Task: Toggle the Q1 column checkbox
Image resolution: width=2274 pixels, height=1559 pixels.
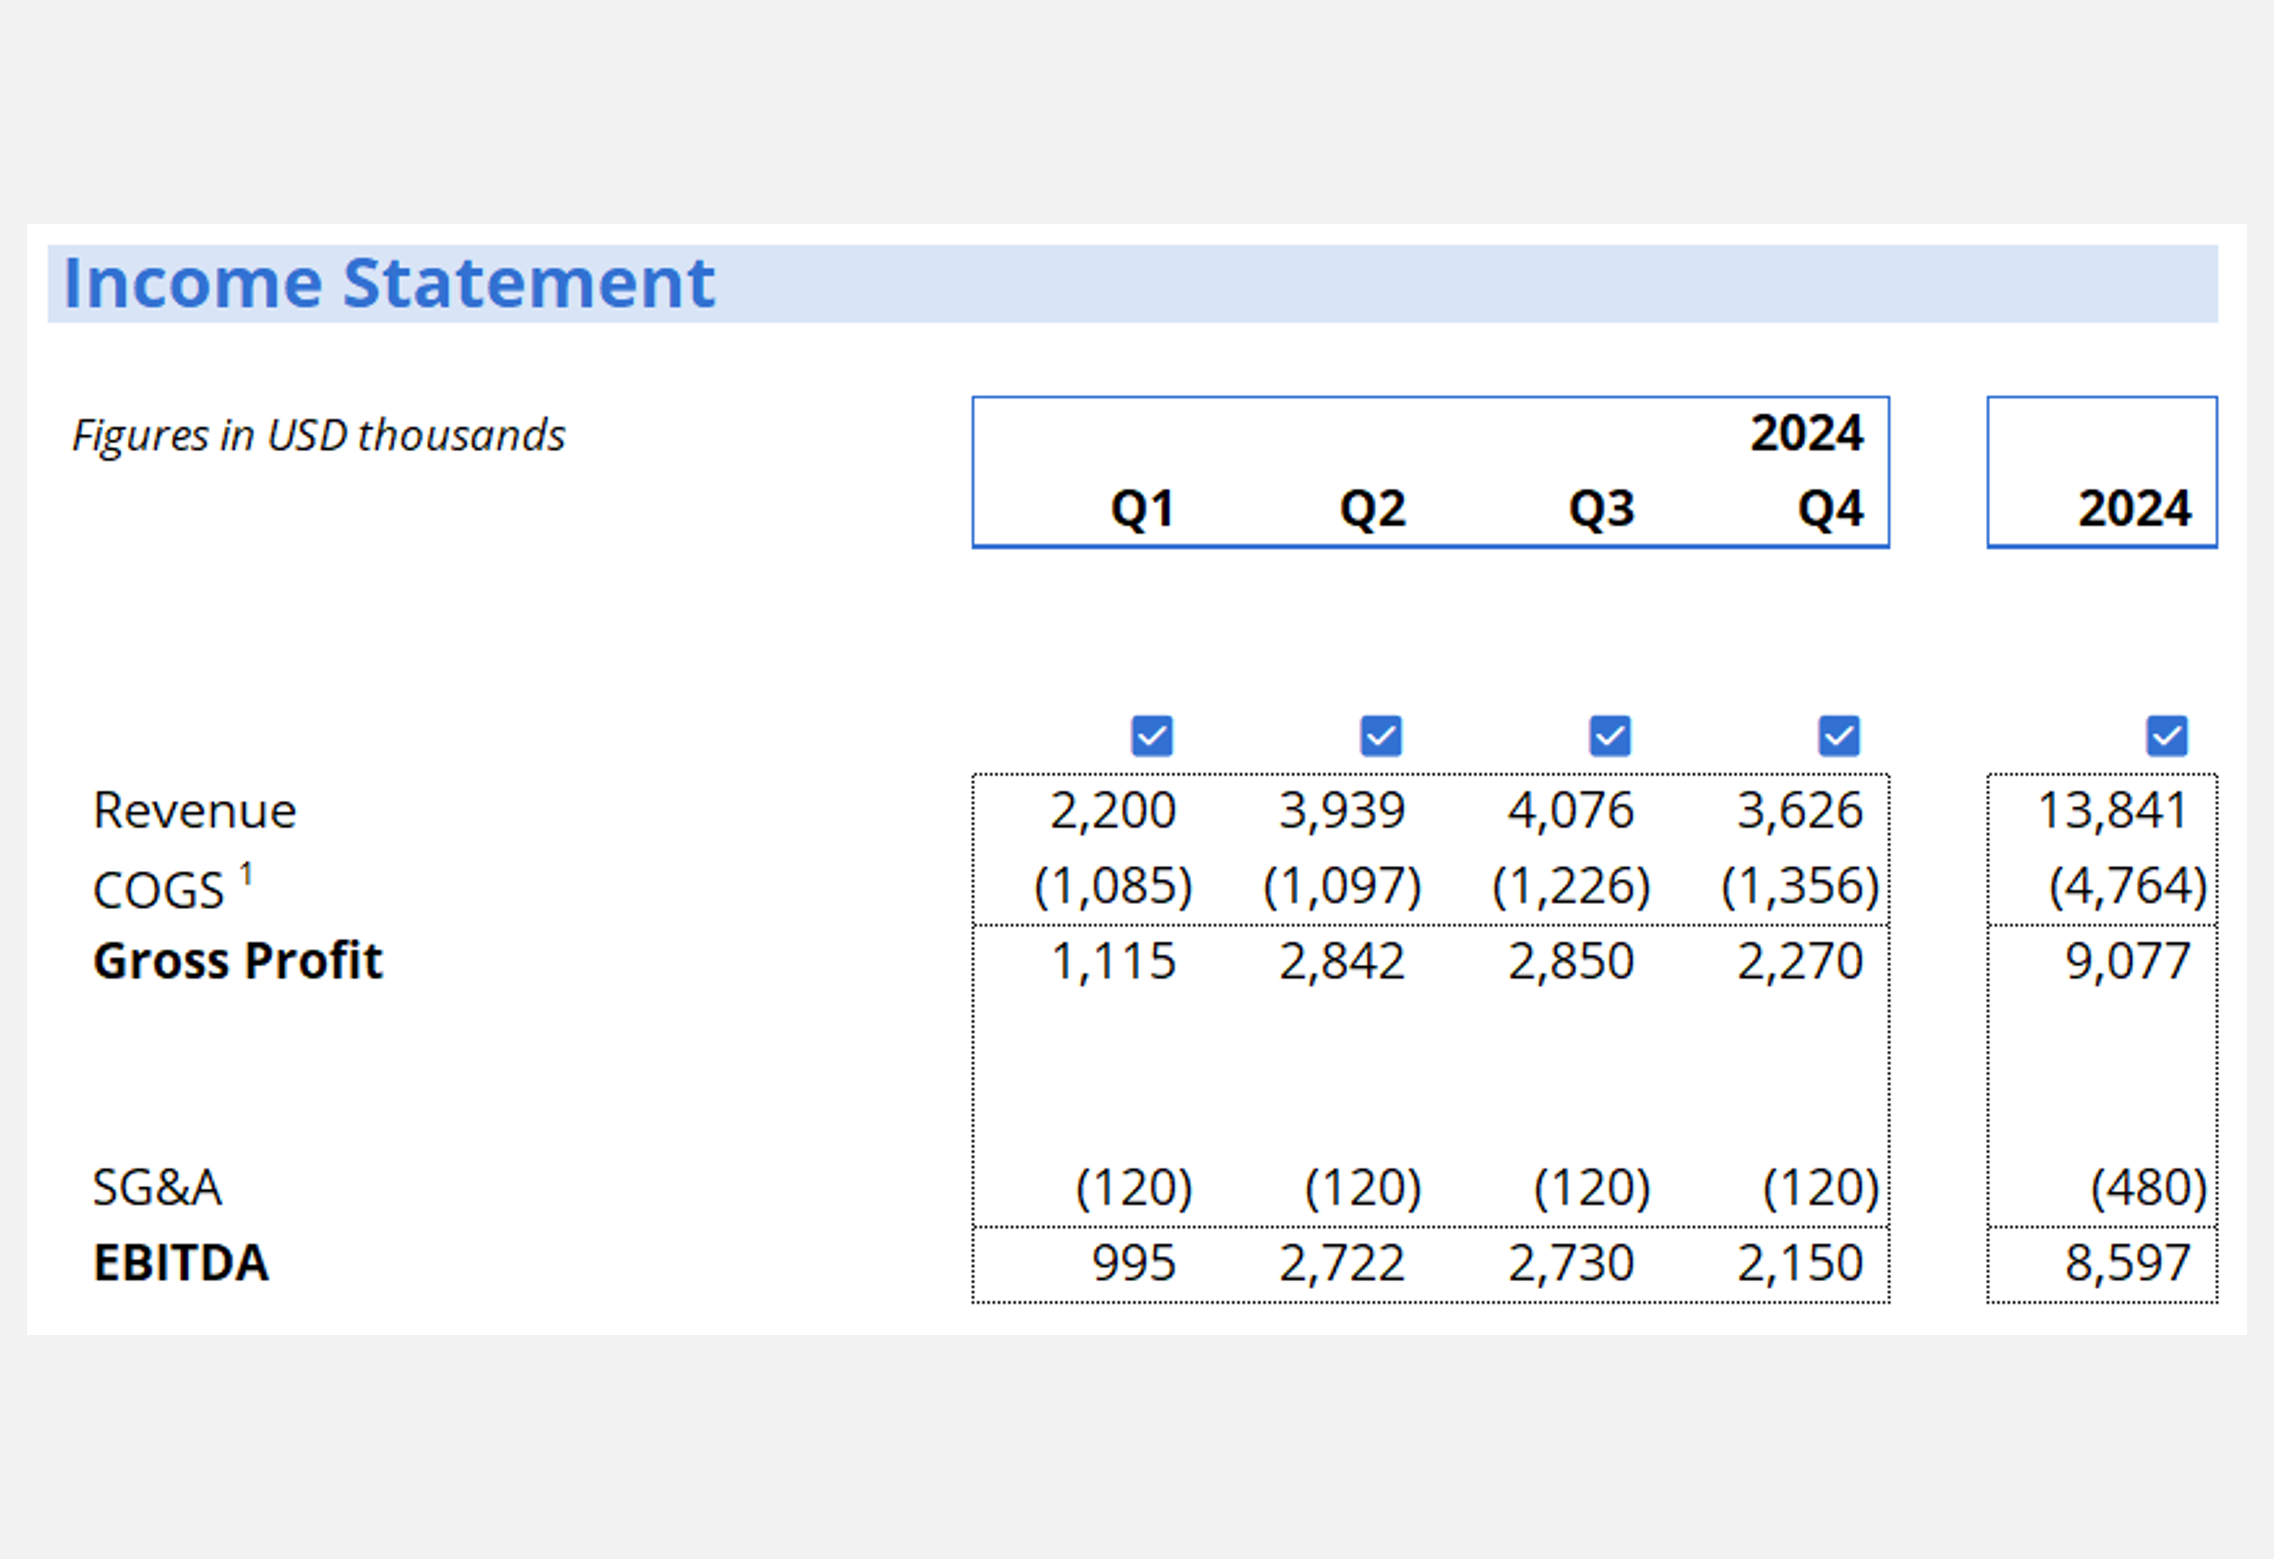Action: click(1151, 736)
